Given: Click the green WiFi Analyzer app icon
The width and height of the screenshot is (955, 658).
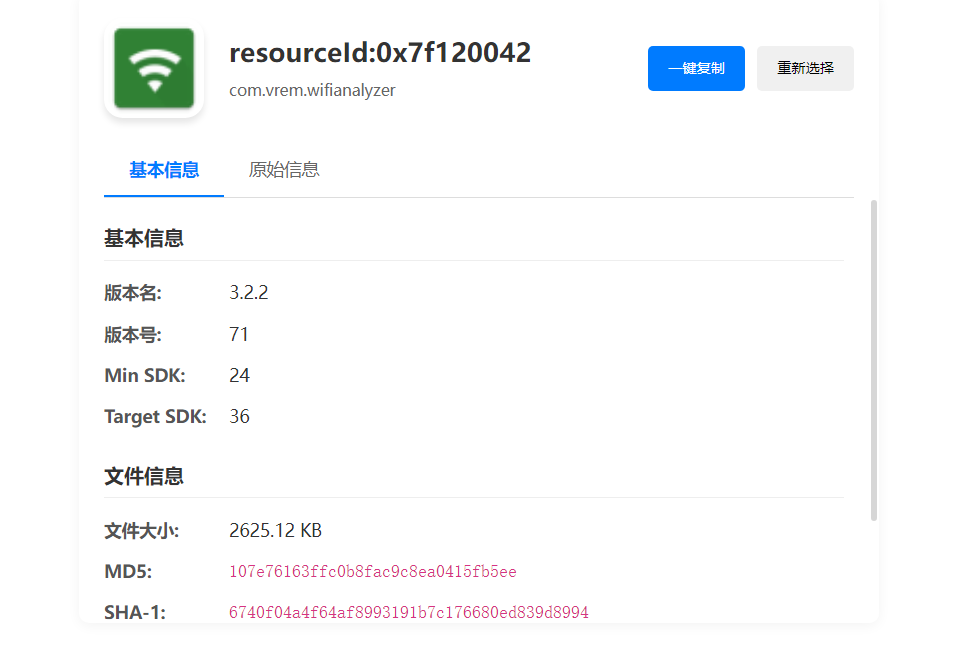Looking at the screenshot, I should 154,69.
